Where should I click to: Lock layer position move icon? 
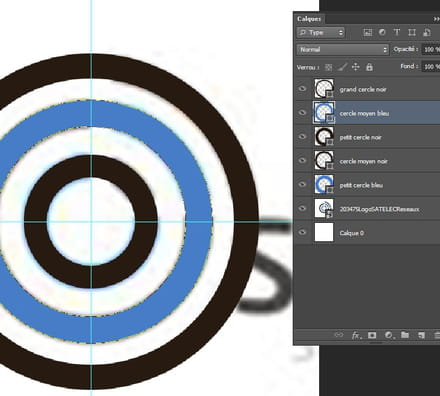point(356,67)
